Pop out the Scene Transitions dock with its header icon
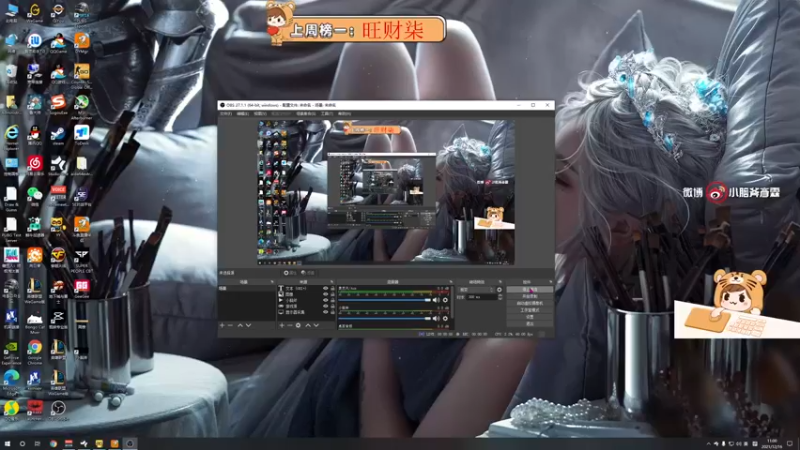Screen dimensions: 800x450 pyautogui.click(x=500, y=282)
